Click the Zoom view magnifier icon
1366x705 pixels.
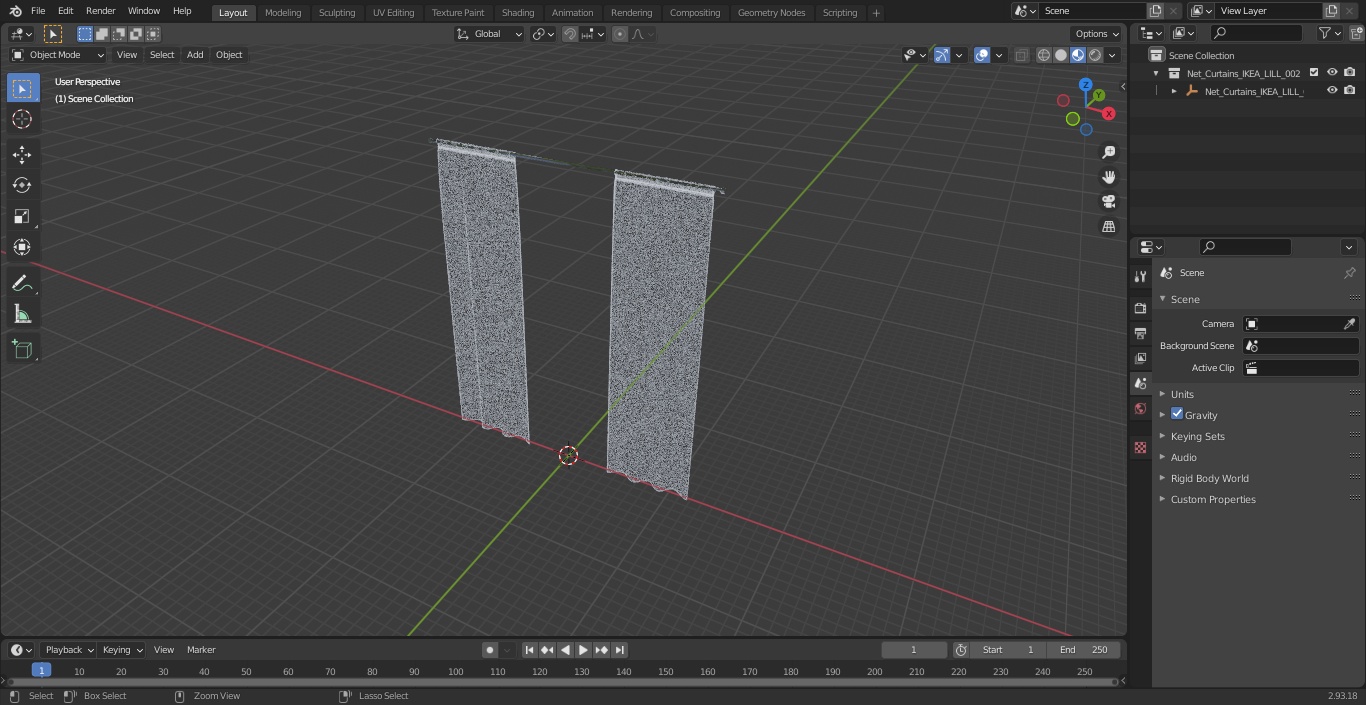point(1109,152)
